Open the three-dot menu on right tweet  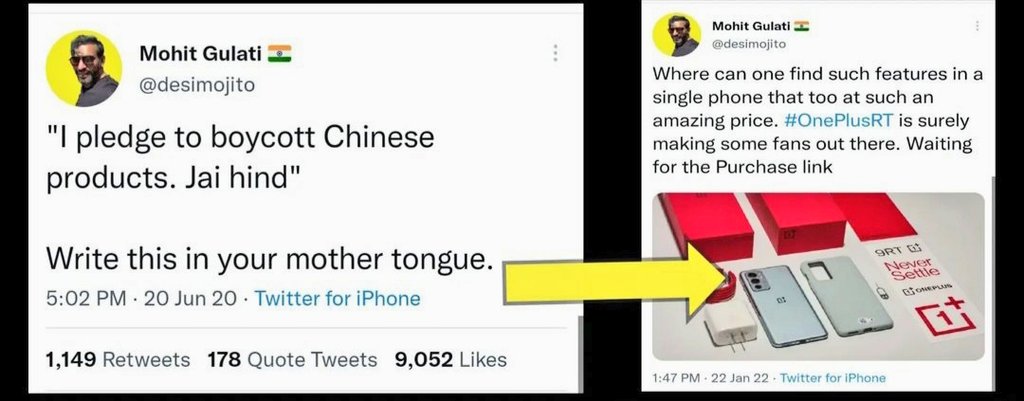pos(977,25)
